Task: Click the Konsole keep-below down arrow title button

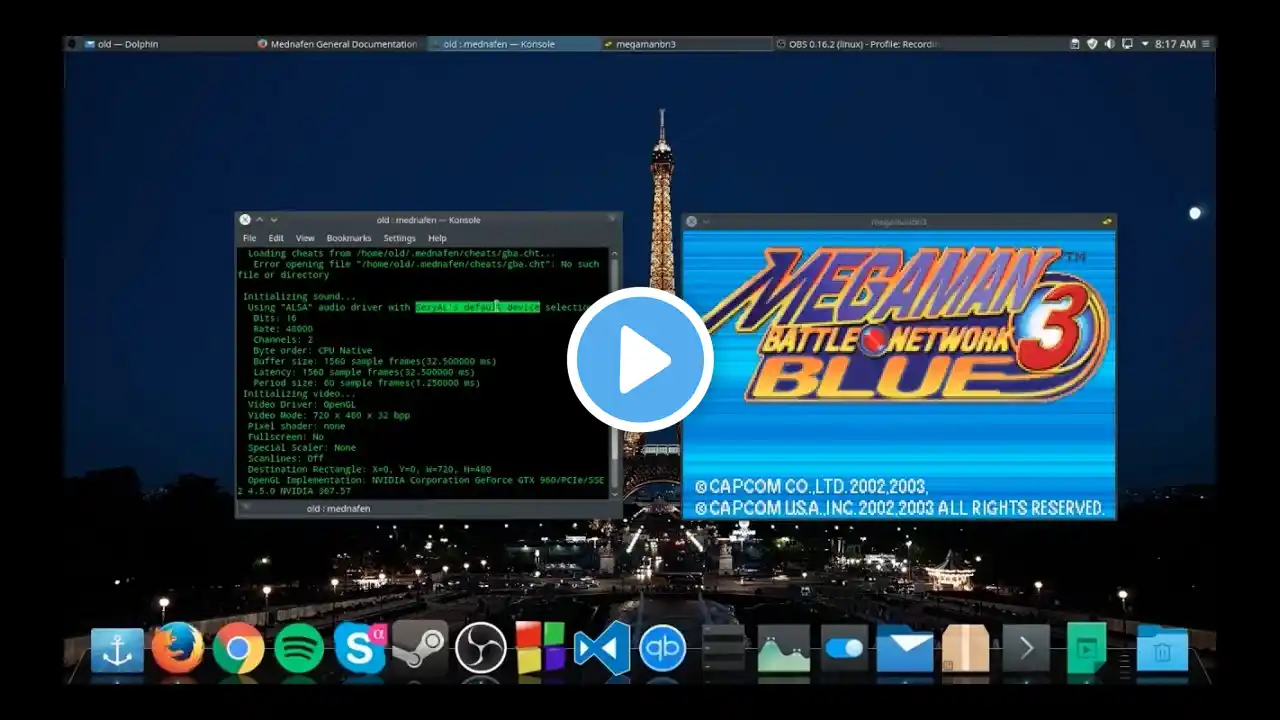Action: pos(274,220)
